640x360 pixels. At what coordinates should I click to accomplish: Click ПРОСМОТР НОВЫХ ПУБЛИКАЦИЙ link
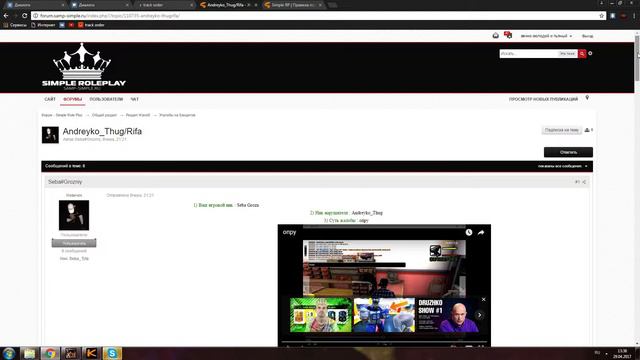[543, 99]
